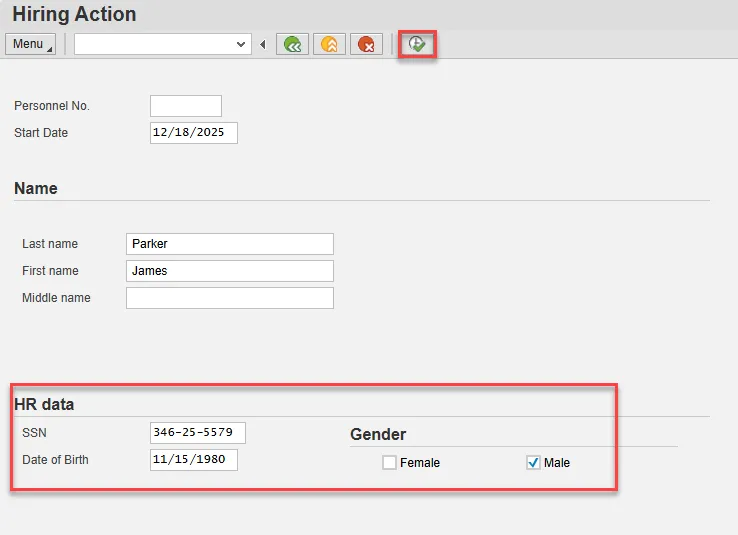Check the Female gender checkbox

tap(389, 463)
